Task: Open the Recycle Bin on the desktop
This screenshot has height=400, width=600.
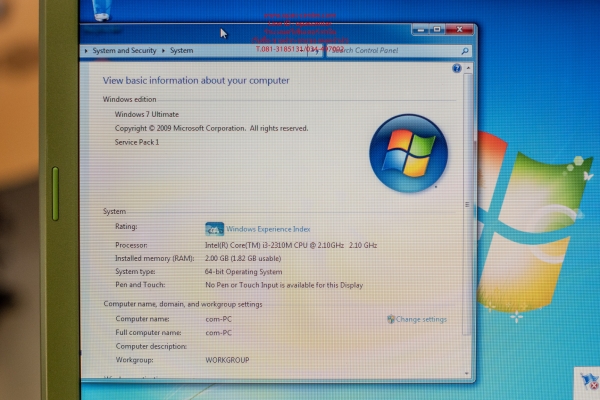Action: click(102, 10)
